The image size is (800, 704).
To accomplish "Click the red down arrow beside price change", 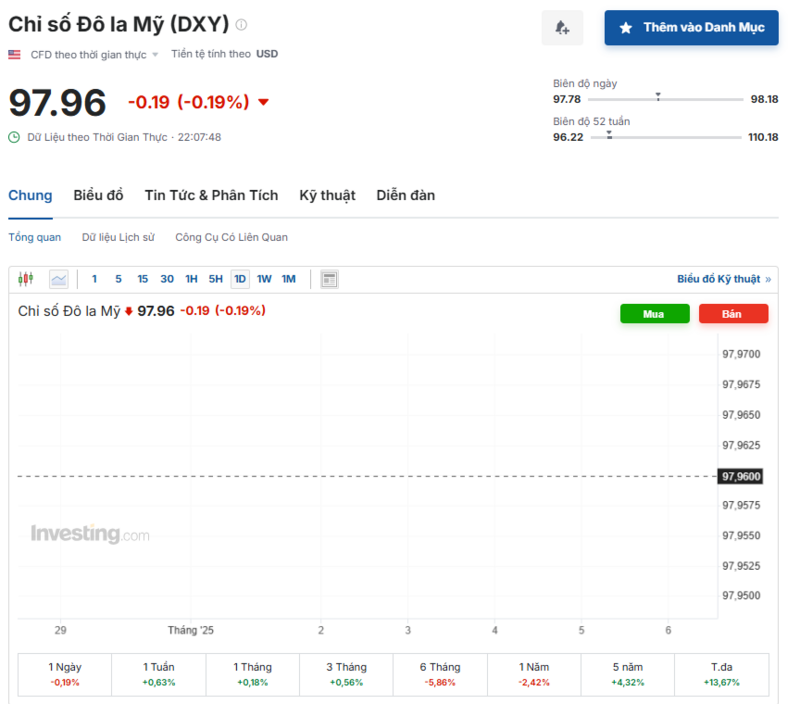I will pyautogui.click(x=263, y=102).
